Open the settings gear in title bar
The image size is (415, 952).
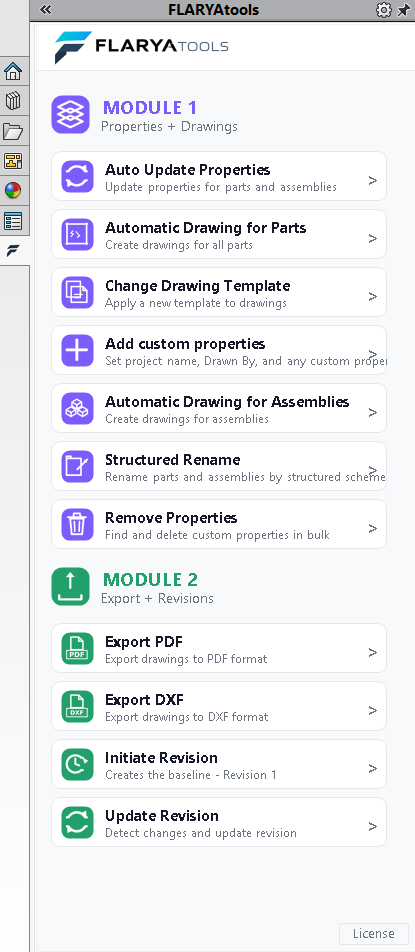383,10
